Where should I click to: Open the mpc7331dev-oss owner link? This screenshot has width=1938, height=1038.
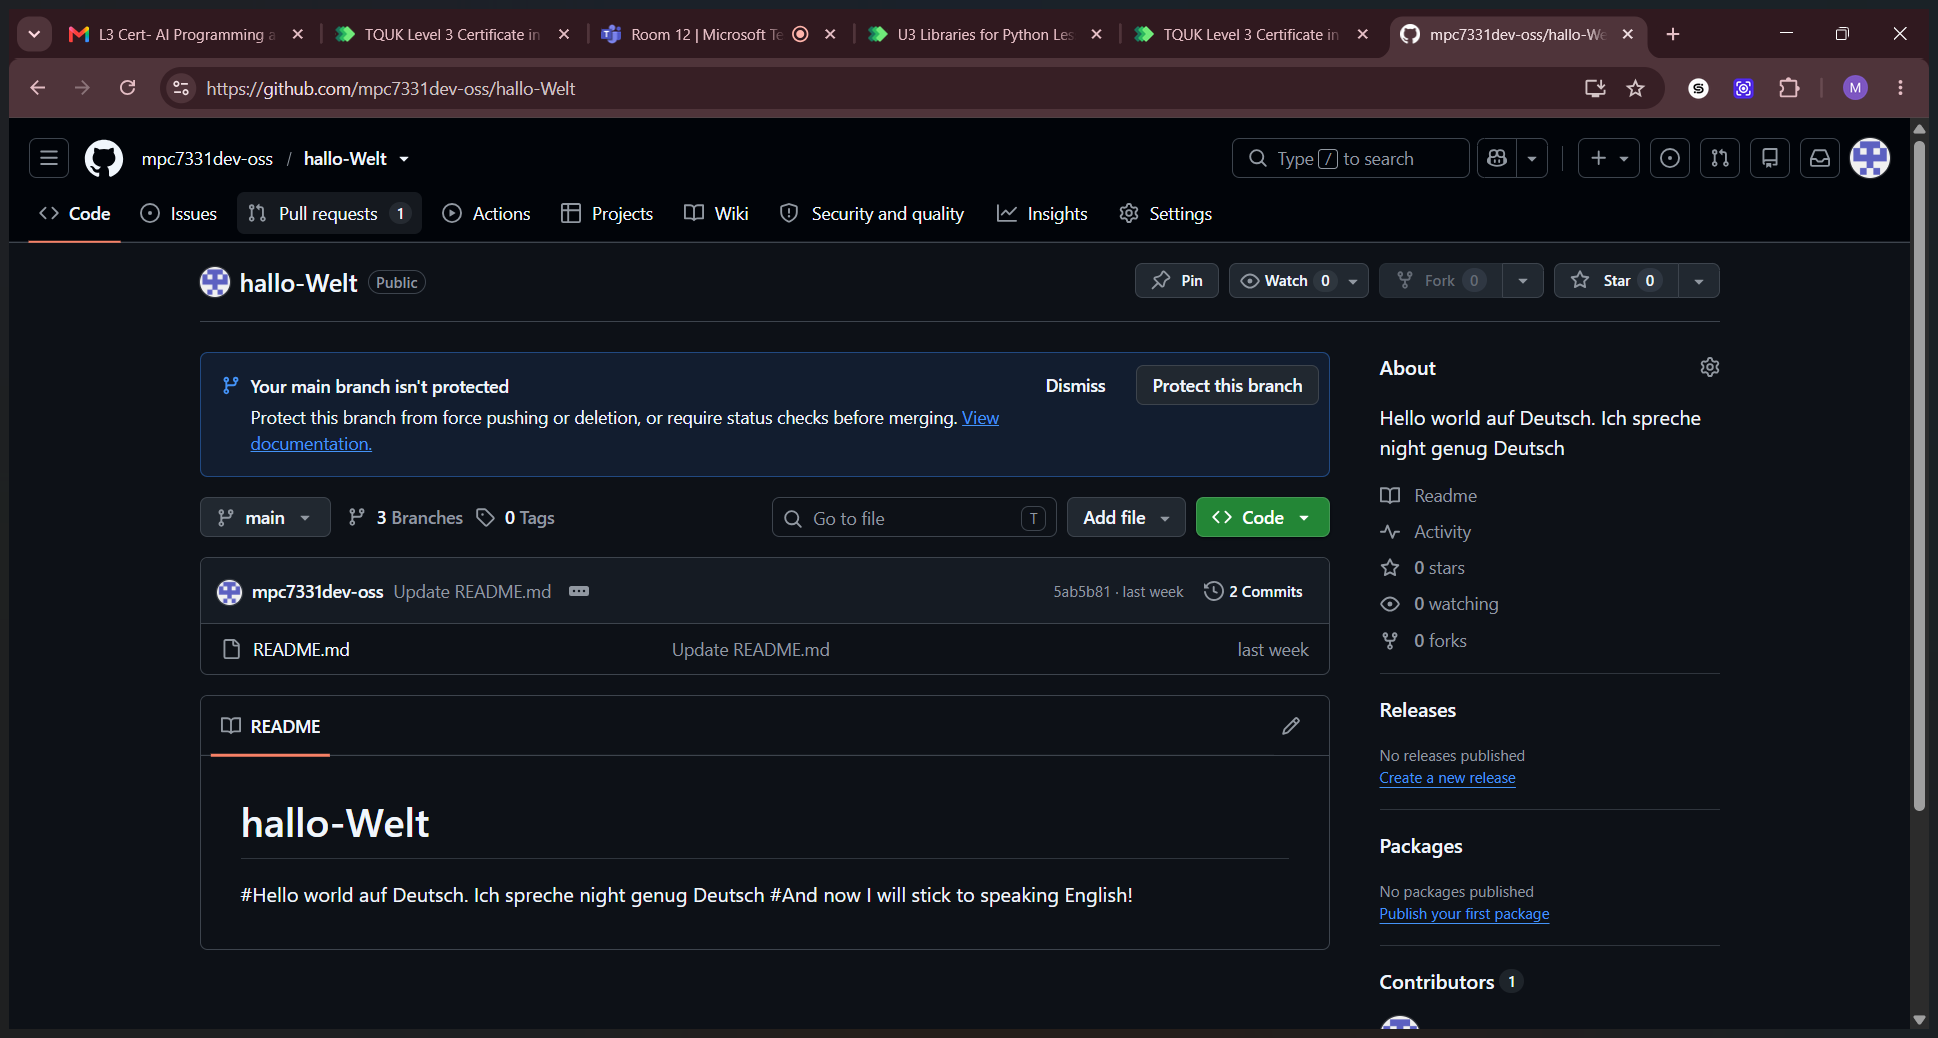coord(207,158)
